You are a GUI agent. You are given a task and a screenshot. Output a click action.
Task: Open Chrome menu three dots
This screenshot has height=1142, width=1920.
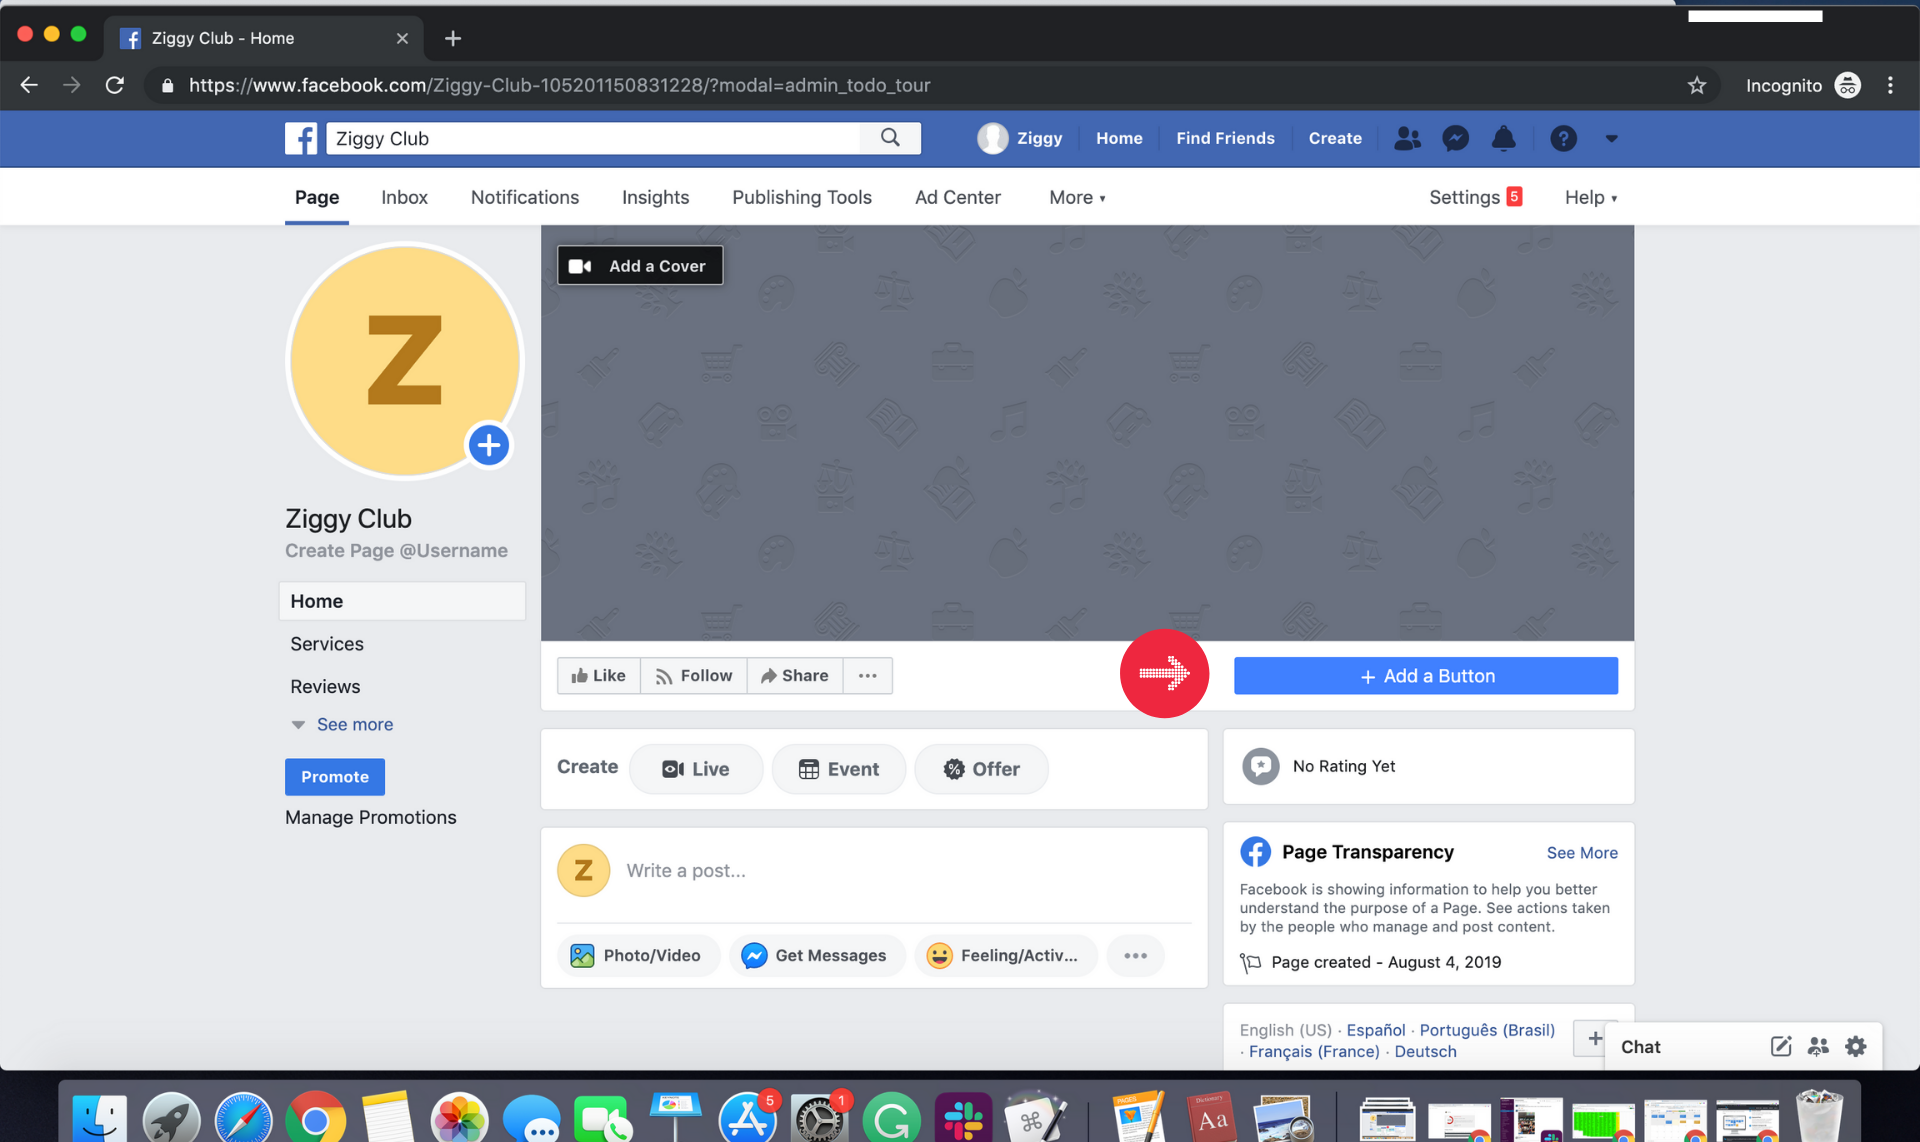(1890, 86)
